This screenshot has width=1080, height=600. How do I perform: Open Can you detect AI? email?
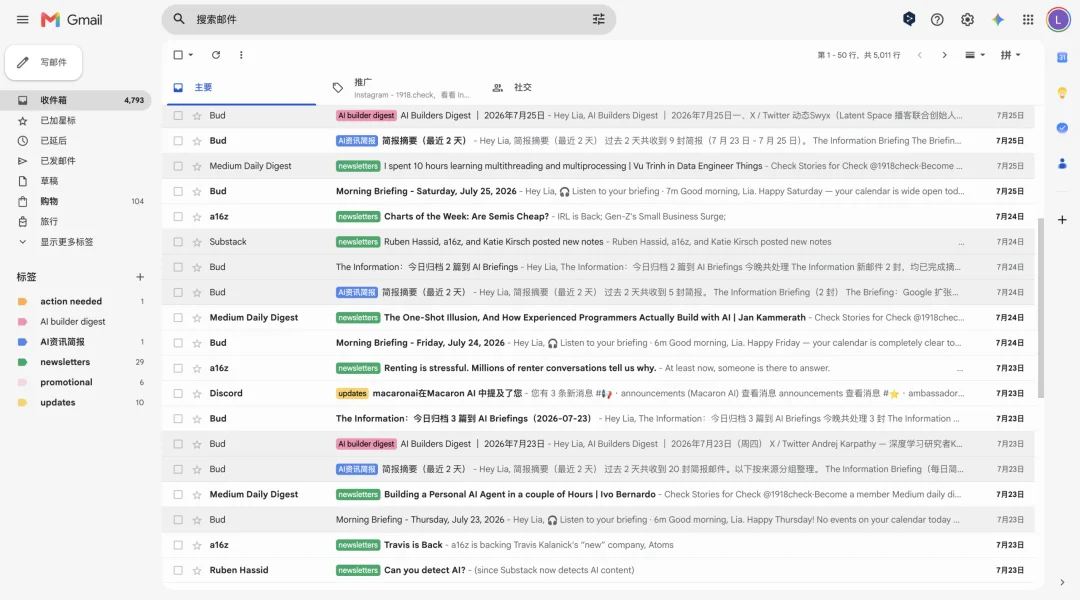coord(599,570)
